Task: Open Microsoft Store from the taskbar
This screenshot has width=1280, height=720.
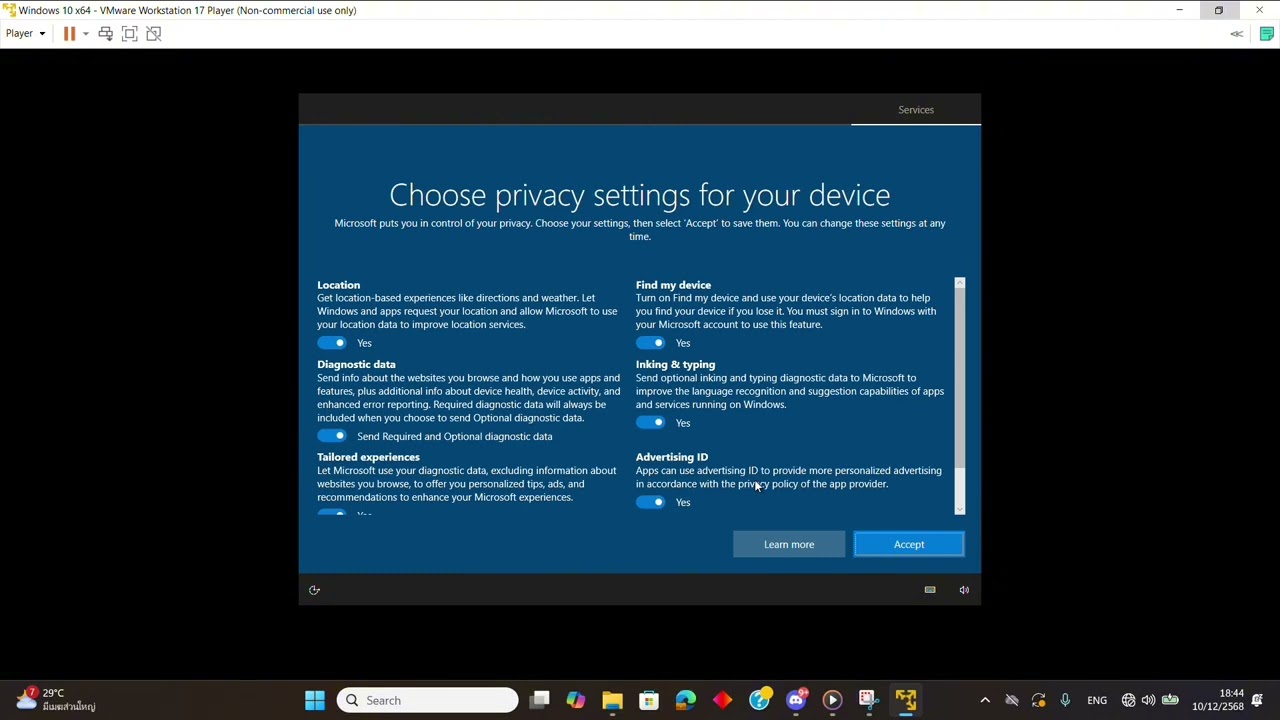Action: pos(649,700)
